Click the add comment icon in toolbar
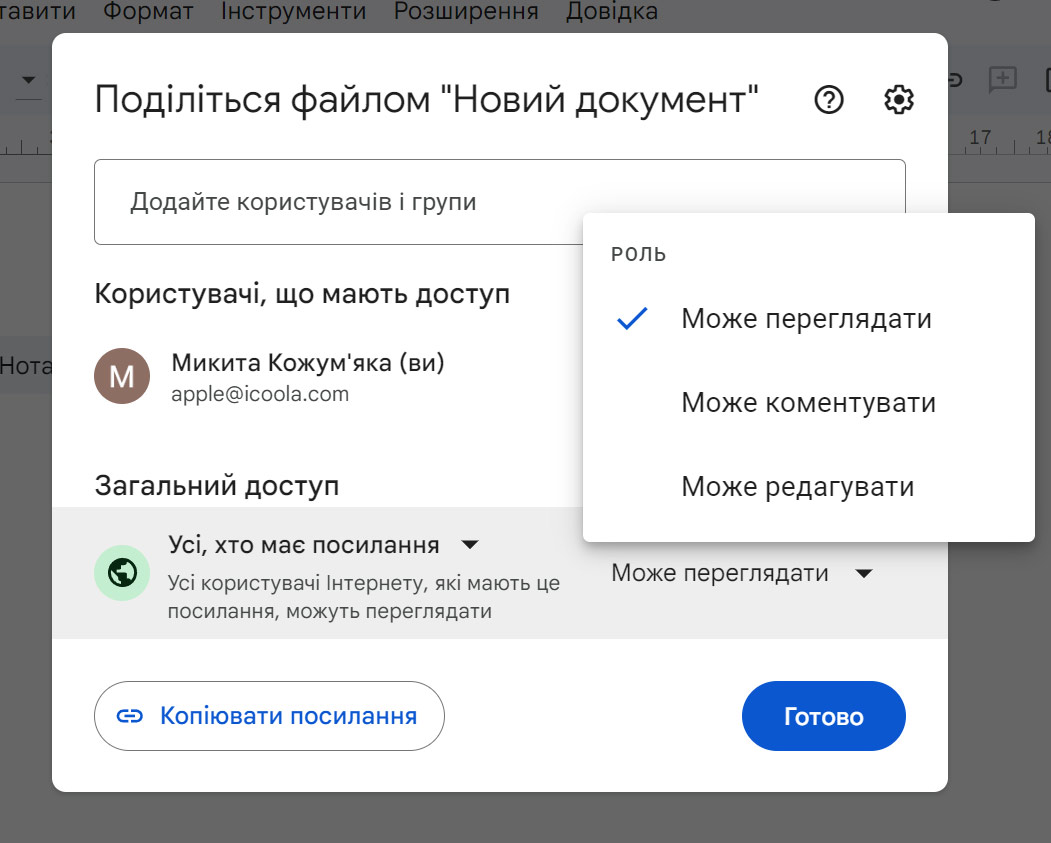The height and width of the screenshot is (843, 1051). [1001, 80]
